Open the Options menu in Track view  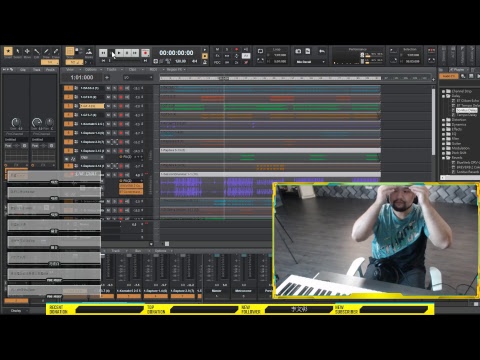[92, 70]
